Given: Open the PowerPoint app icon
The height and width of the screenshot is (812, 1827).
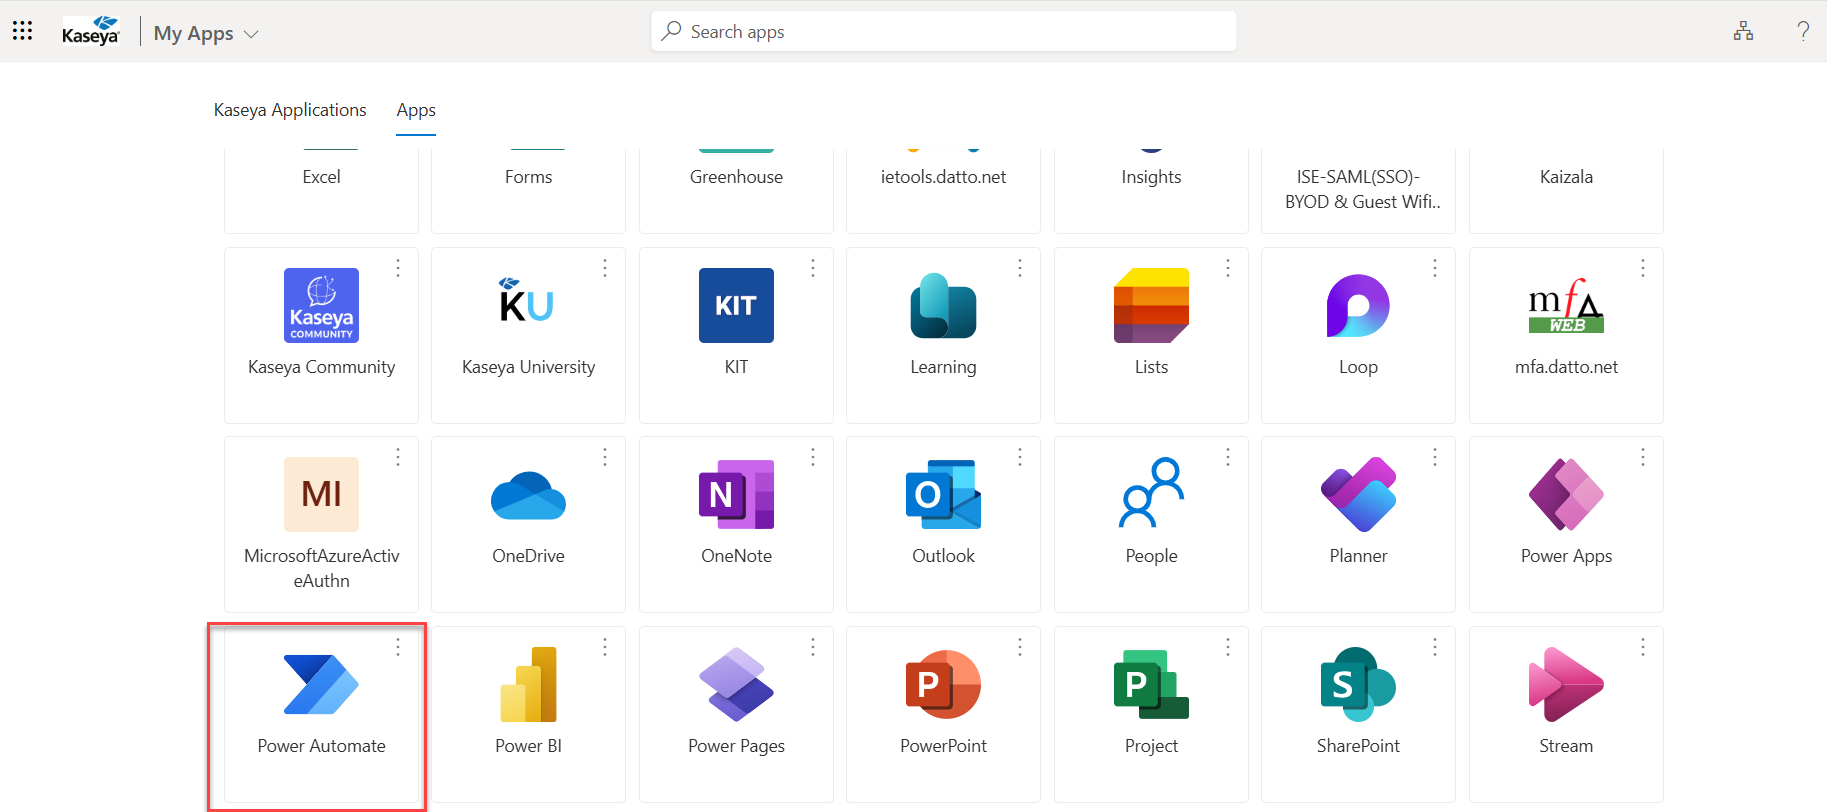Looking at the screenshot, I should pyautogui.click(x=943, y=684).
